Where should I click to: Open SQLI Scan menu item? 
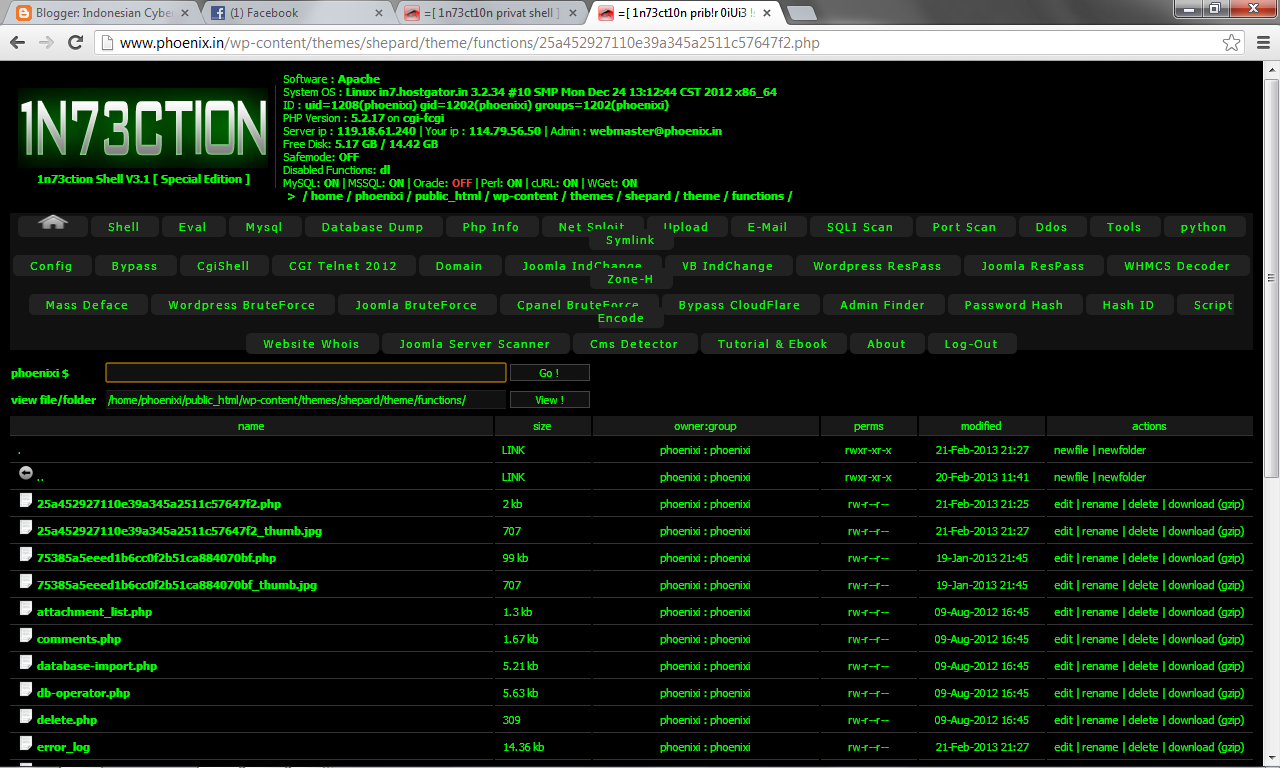860,227
